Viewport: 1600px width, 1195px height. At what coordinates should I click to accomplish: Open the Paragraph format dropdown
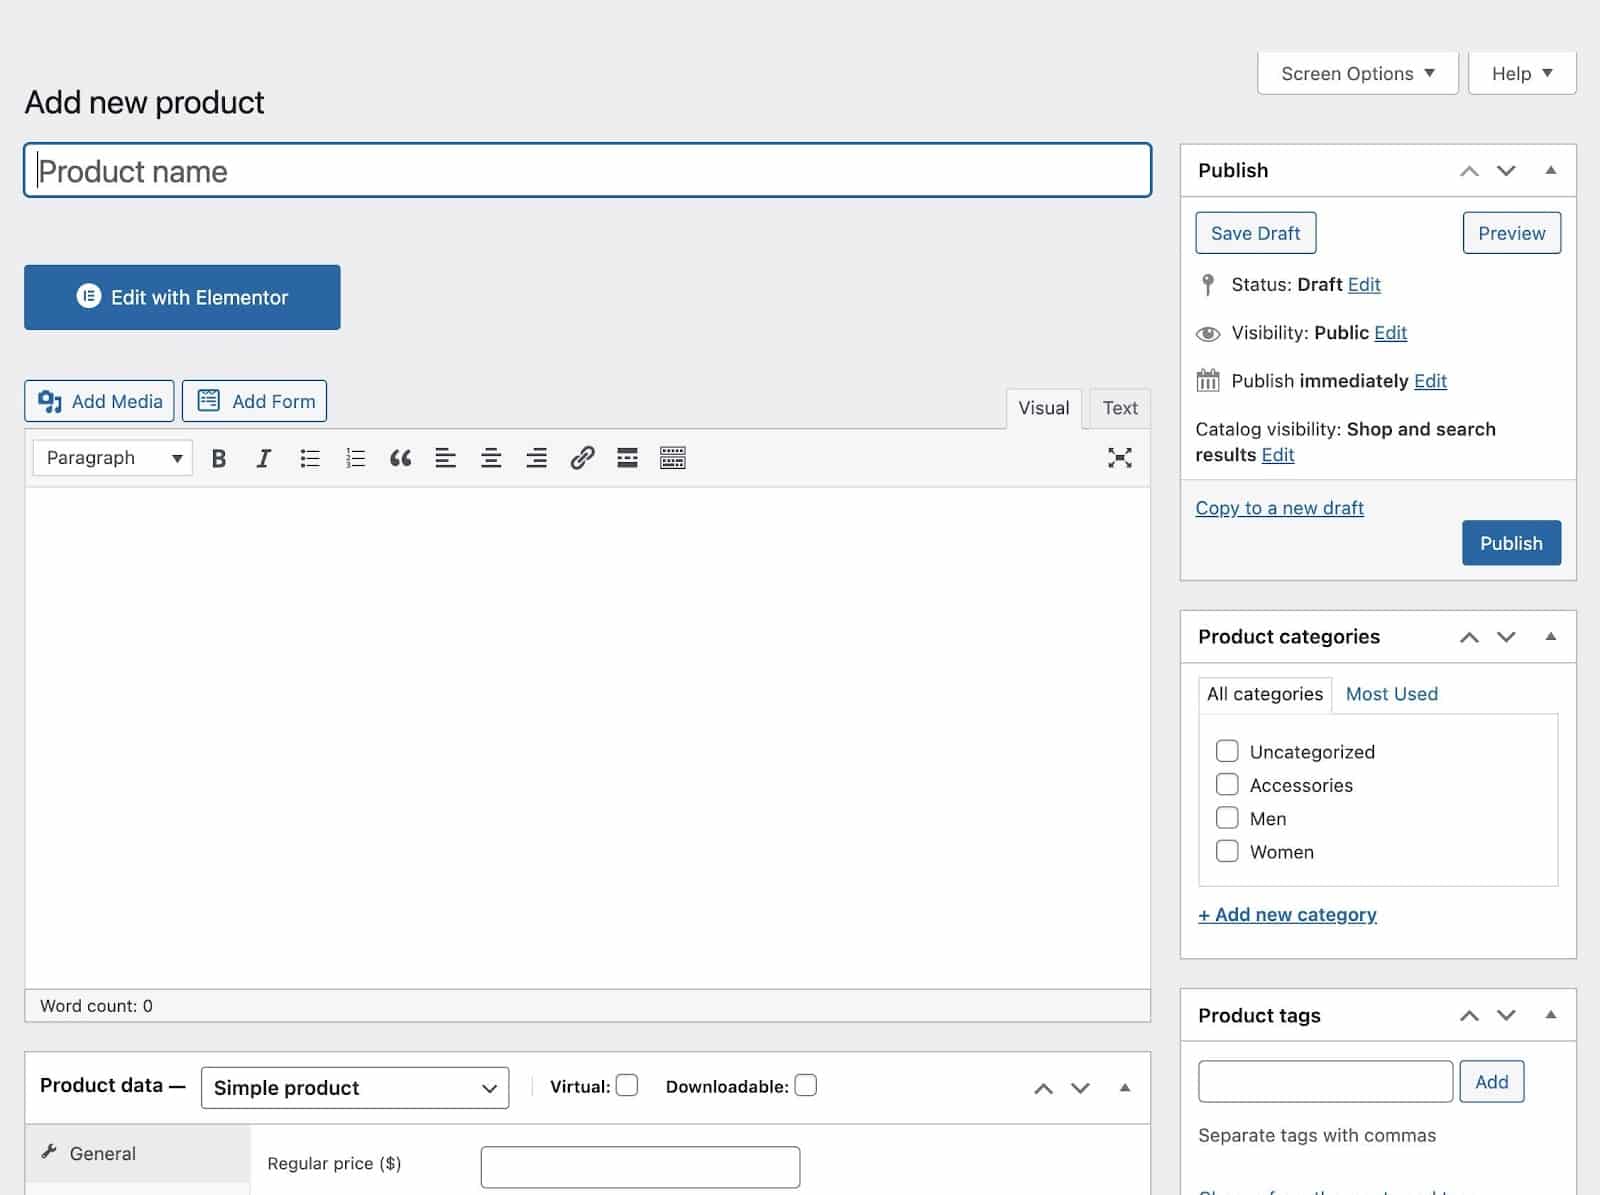pyautogui.click(x=113, y=458)
